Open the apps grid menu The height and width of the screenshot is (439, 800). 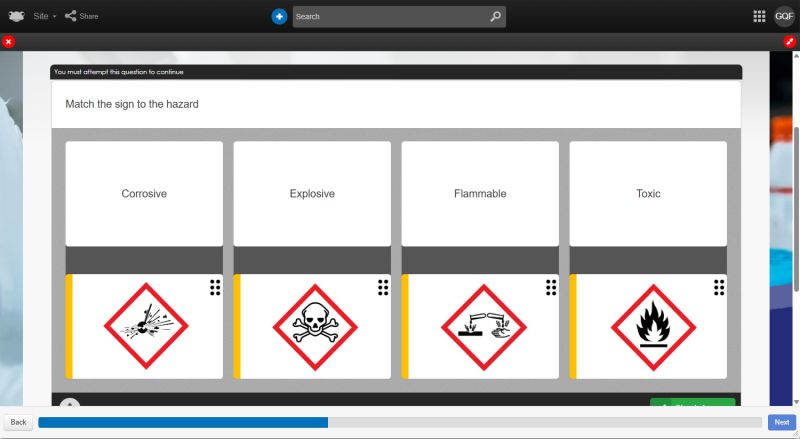[759, 17]
